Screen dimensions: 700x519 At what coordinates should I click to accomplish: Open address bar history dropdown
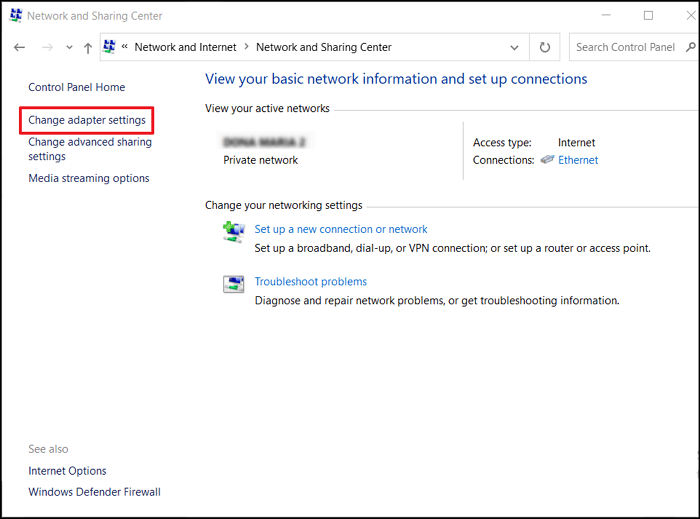click(x=514, y=47)
